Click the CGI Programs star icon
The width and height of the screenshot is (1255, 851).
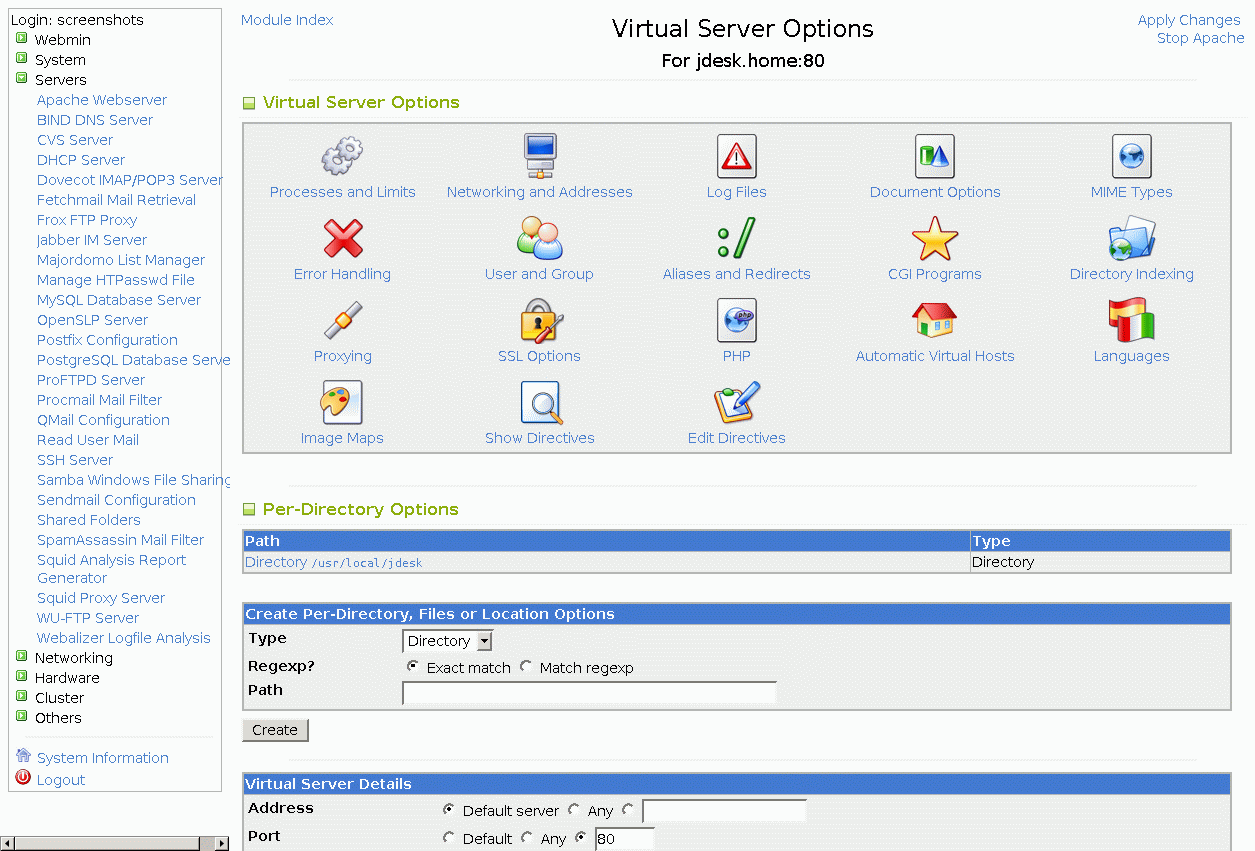[x=935, y=240]
